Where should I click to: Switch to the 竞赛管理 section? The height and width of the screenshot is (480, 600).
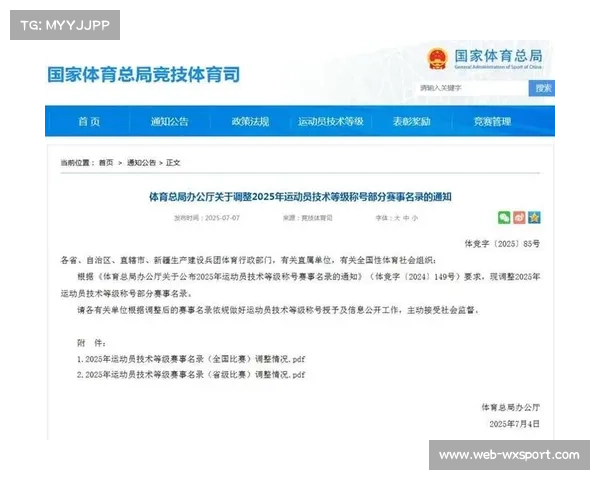tap(492, 122)
